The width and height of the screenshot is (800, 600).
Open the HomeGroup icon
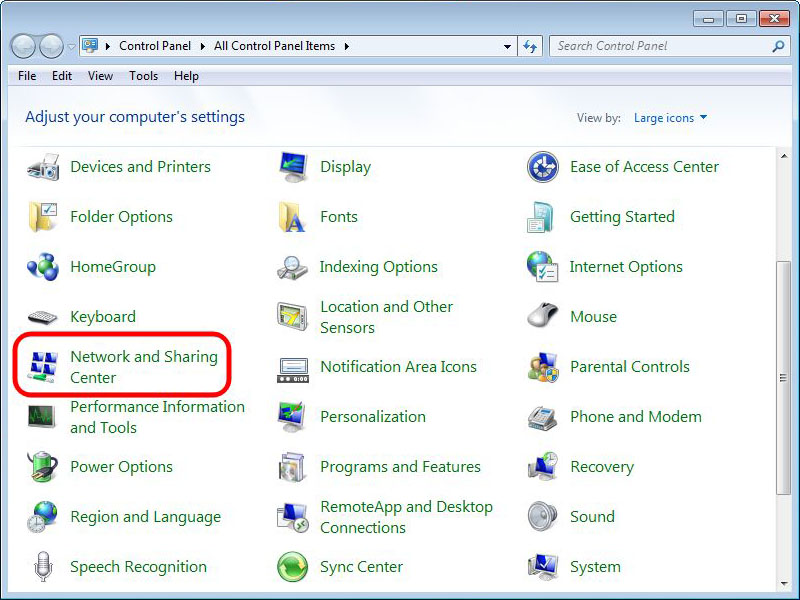pos(43,267)
